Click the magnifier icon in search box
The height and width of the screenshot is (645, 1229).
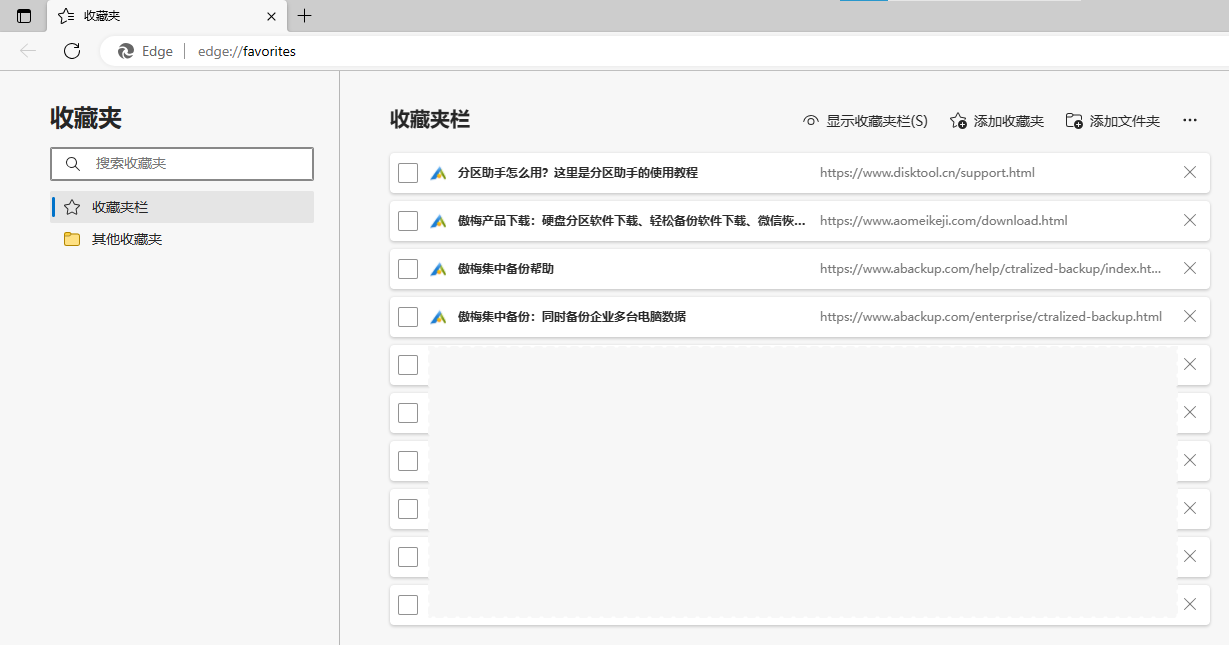72,163
